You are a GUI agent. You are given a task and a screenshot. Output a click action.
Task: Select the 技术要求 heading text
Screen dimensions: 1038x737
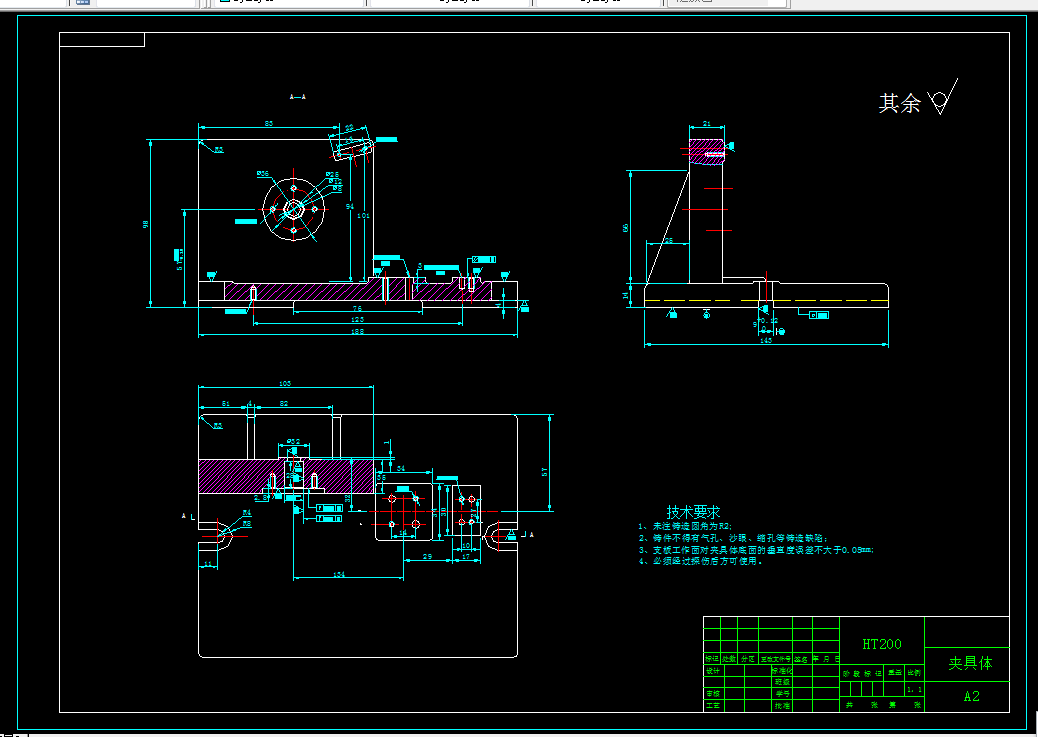click(693, 512)
